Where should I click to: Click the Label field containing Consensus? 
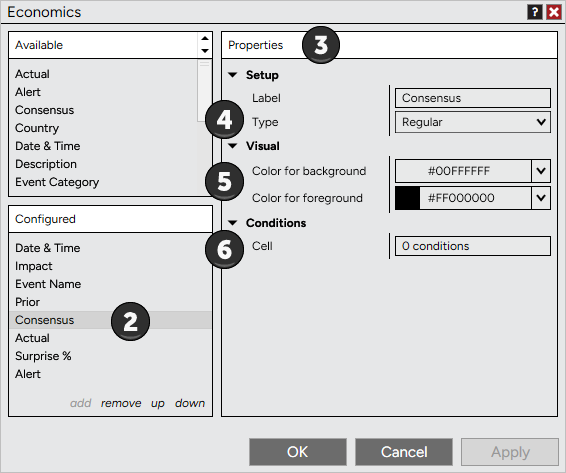[473, 98]
